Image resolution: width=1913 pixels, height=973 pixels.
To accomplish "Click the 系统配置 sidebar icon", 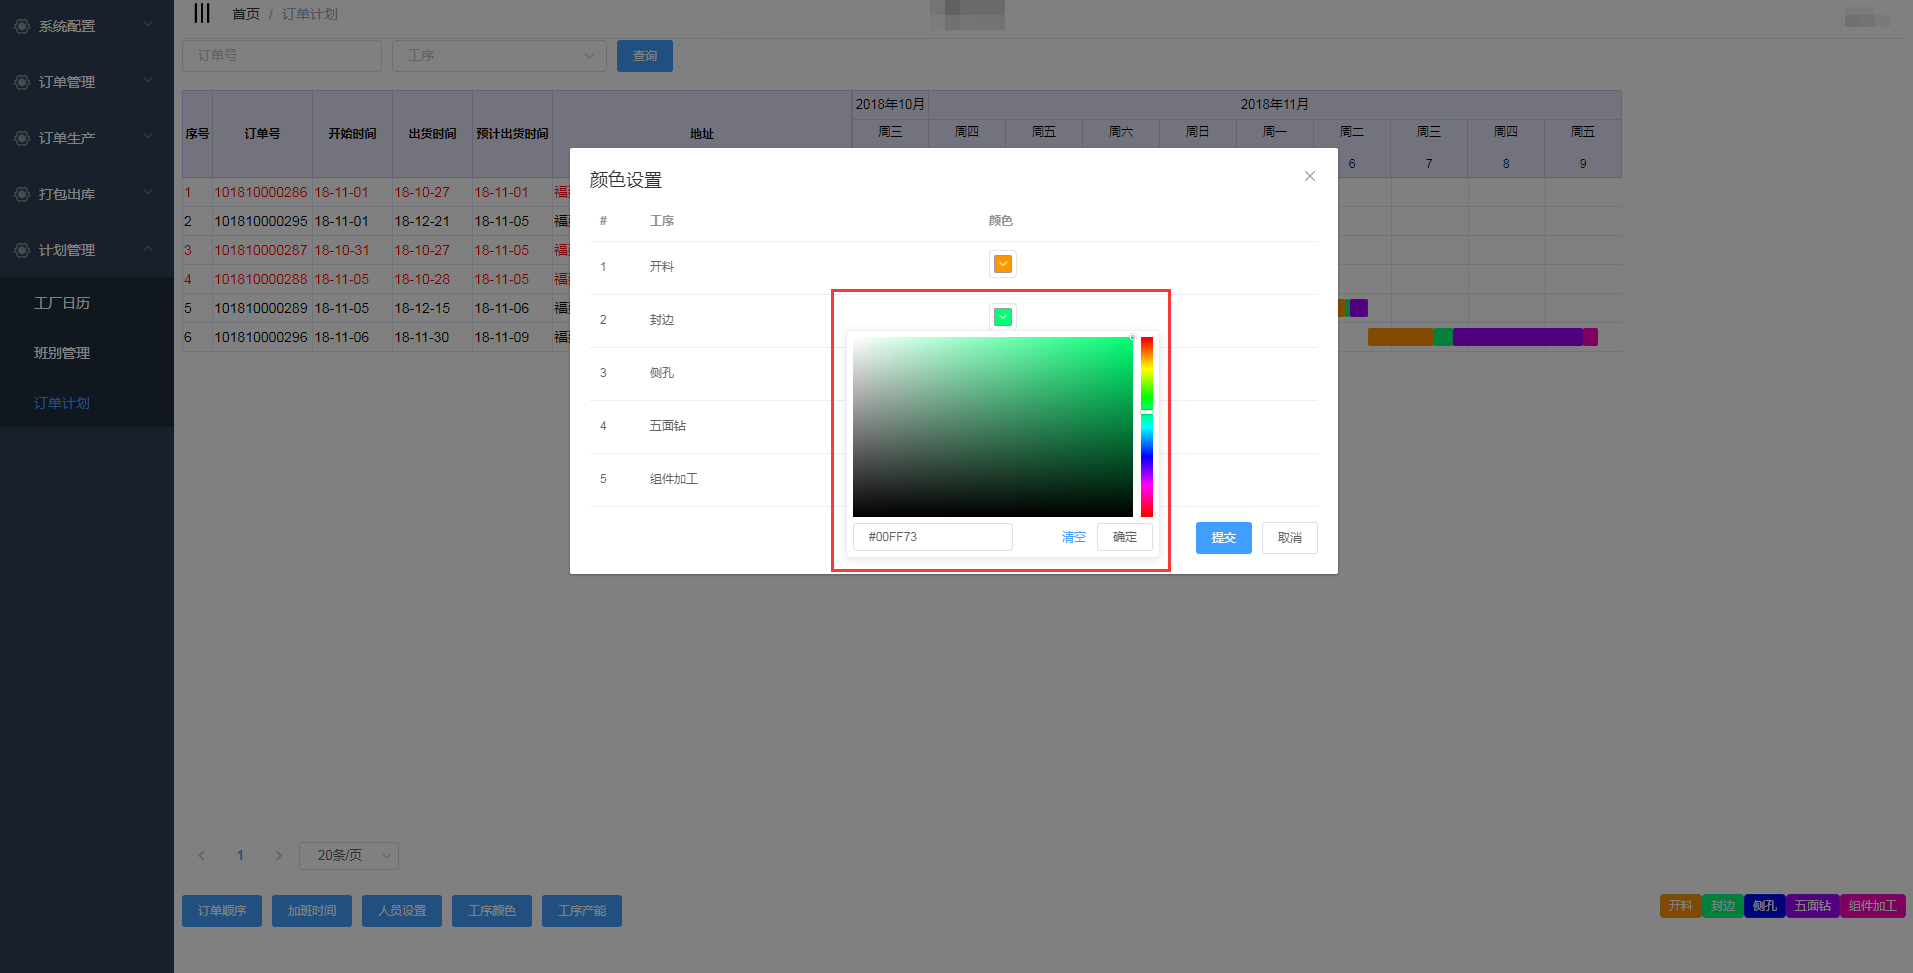I will 22,26.
